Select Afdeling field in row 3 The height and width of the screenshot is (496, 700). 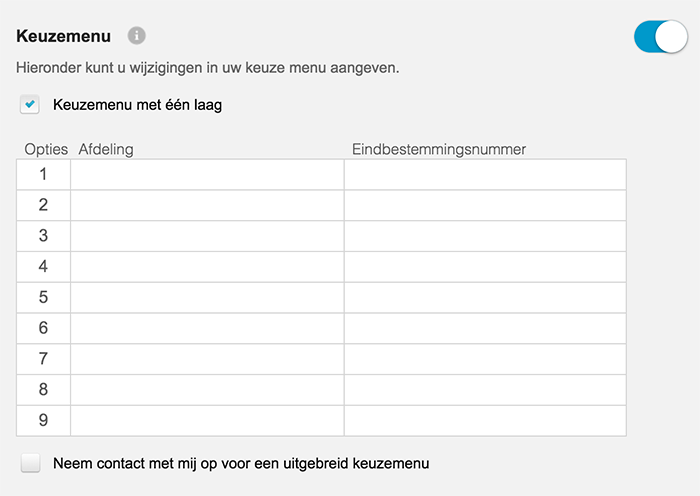pyautogui.click(x=207, y=236)
